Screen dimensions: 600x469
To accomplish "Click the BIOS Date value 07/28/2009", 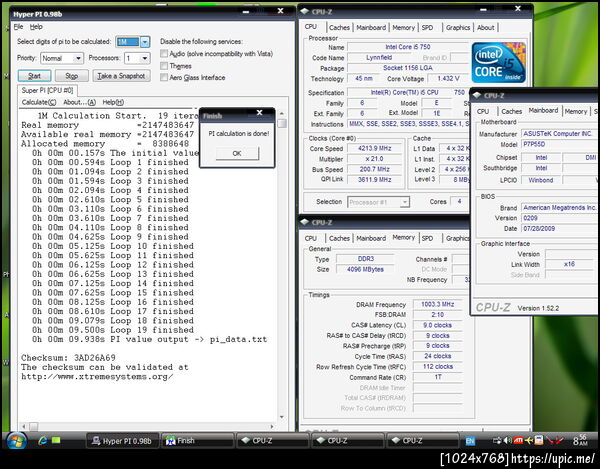I will pyautogui.click(x=559, y=228).
